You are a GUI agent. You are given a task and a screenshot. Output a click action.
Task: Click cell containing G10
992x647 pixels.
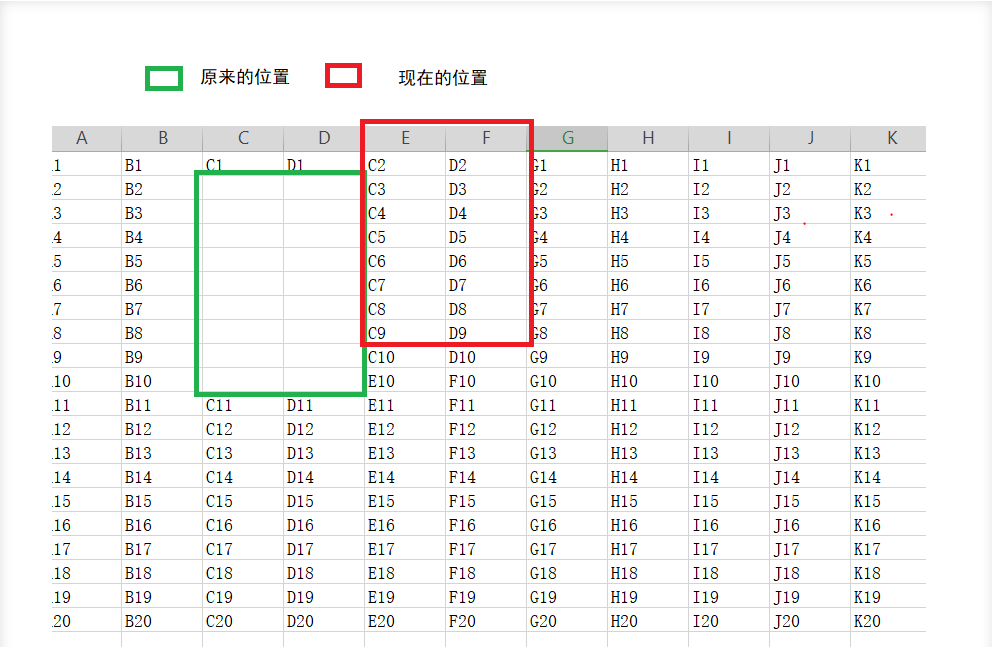(x=567, y=381)
